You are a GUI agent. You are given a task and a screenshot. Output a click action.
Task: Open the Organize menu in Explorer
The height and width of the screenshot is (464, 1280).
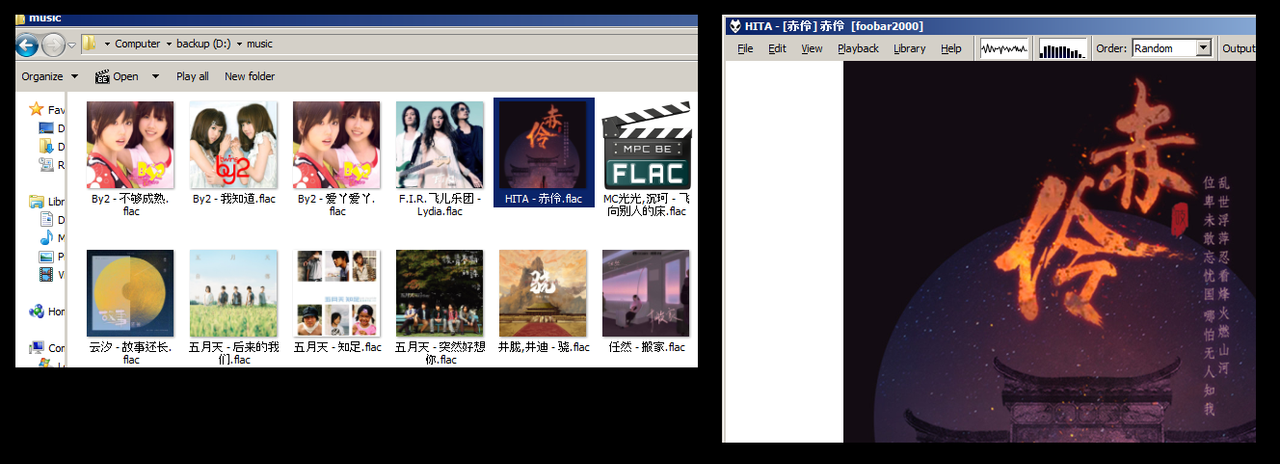pos(49,76)
